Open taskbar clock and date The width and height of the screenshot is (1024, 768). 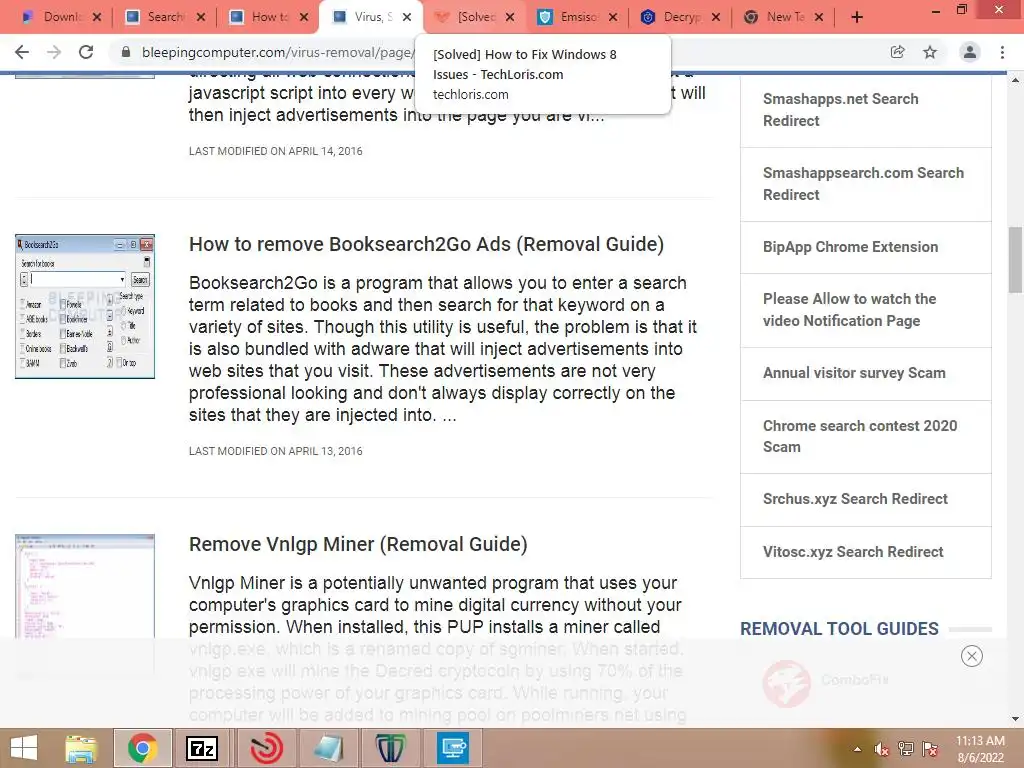[x=980, y=749]
